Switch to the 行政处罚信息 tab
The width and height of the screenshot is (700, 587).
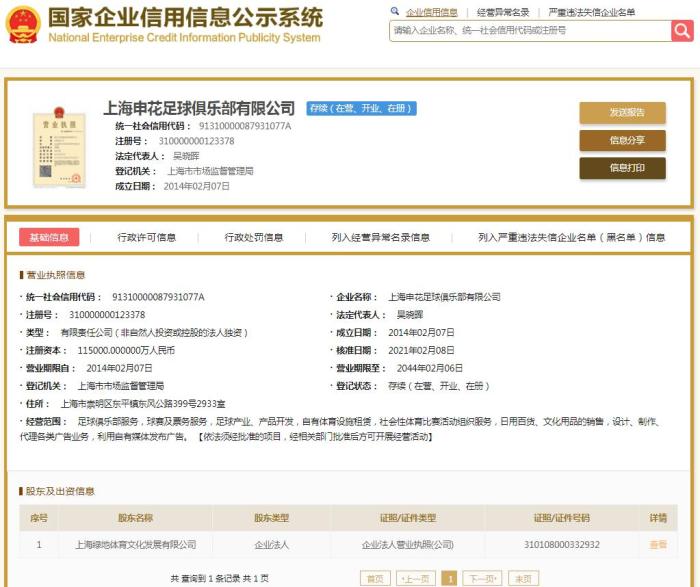pos(254,237)
